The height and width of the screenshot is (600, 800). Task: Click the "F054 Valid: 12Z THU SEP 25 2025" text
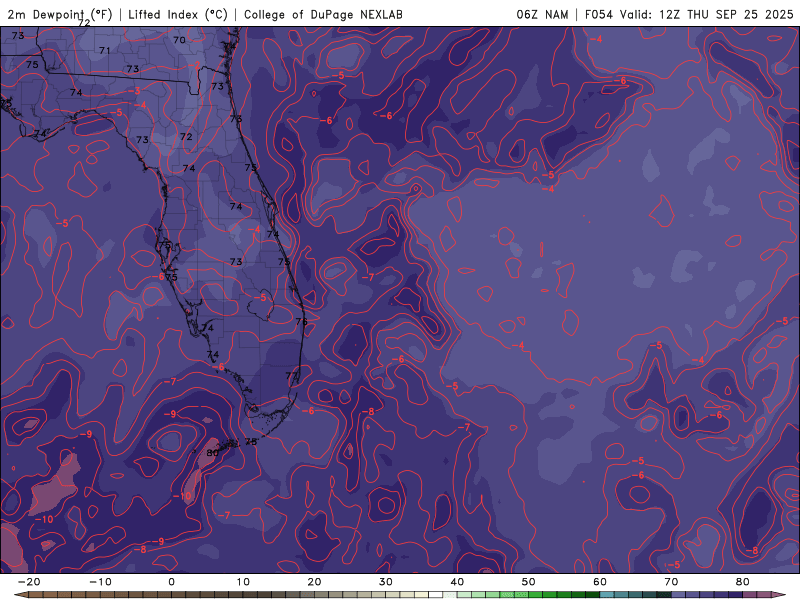pos(689,15)
